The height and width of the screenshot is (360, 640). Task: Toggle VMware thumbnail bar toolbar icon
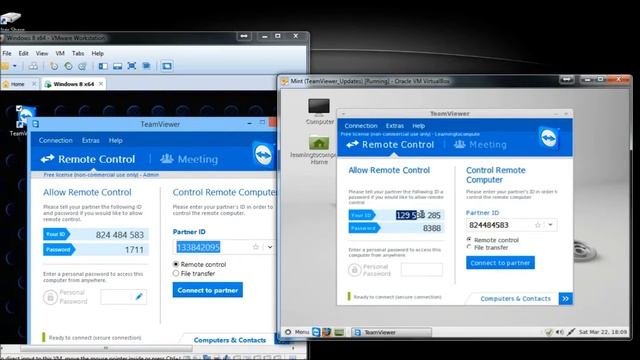click(118, 66)
